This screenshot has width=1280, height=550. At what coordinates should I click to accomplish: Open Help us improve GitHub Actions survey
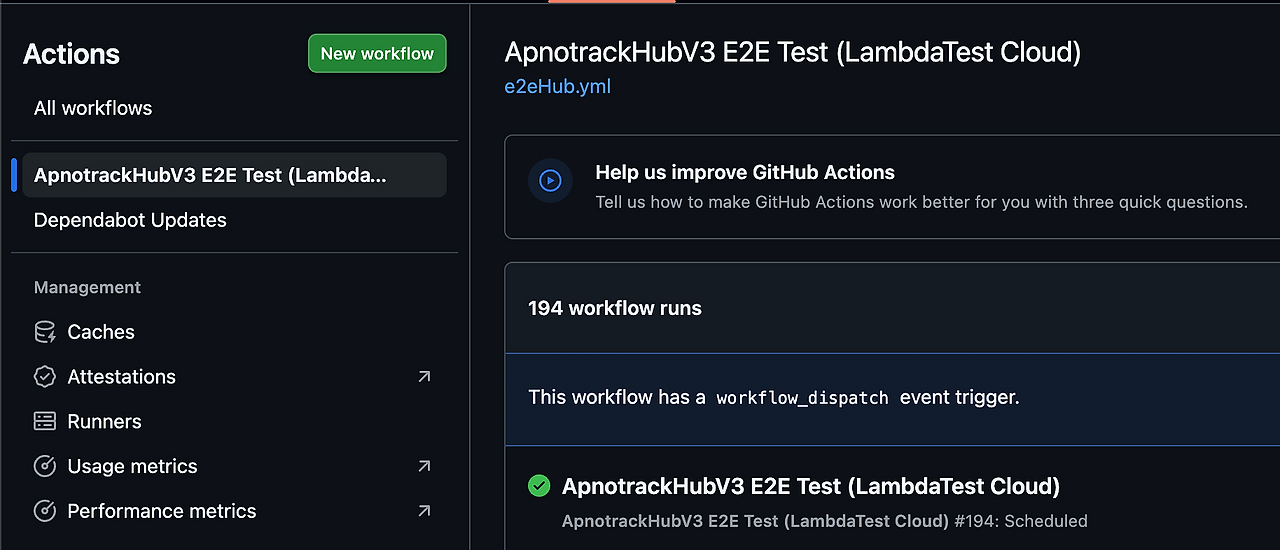click(745, 172)
